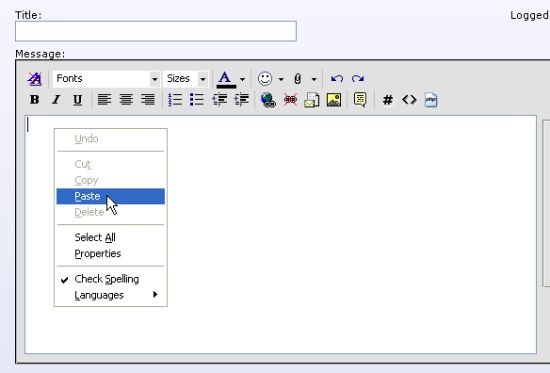Open the Sizes dropdown
This screenshot has height=373, width=550.
(186, 79)
